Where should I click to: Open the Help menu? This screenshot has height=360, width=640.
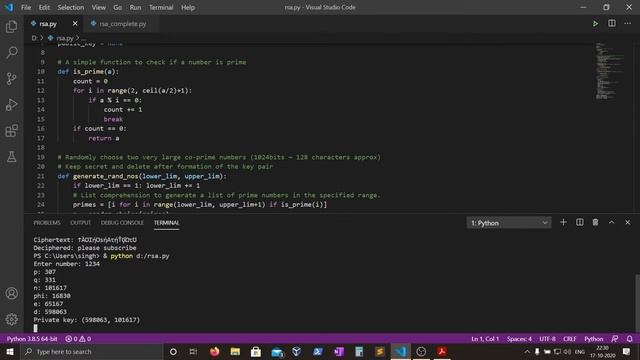[x=188, y=7]
